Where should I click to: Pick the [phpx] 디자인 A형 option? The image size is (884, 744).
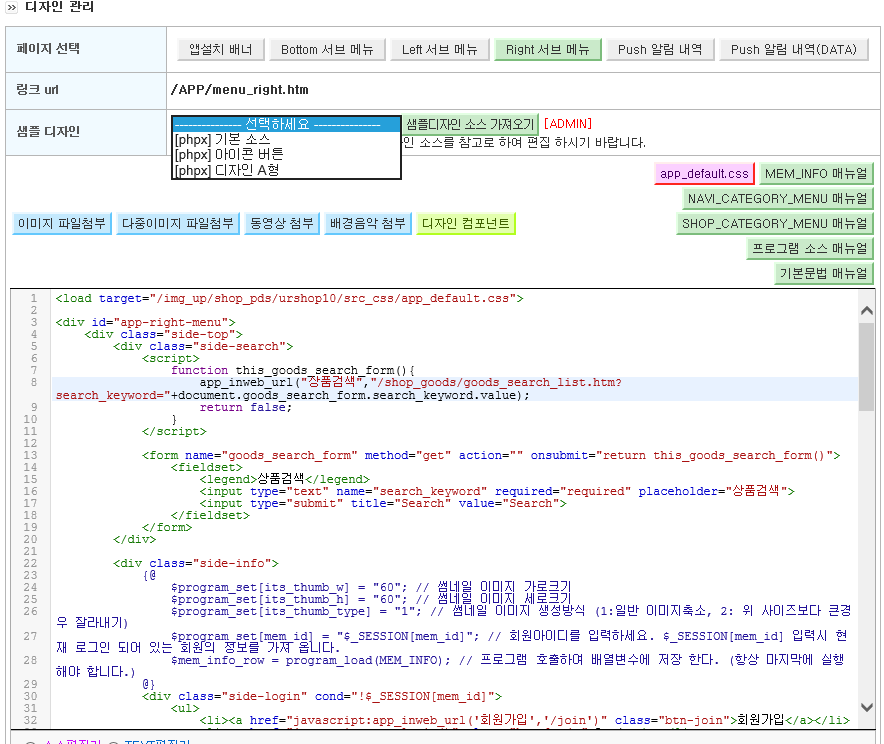227,170
